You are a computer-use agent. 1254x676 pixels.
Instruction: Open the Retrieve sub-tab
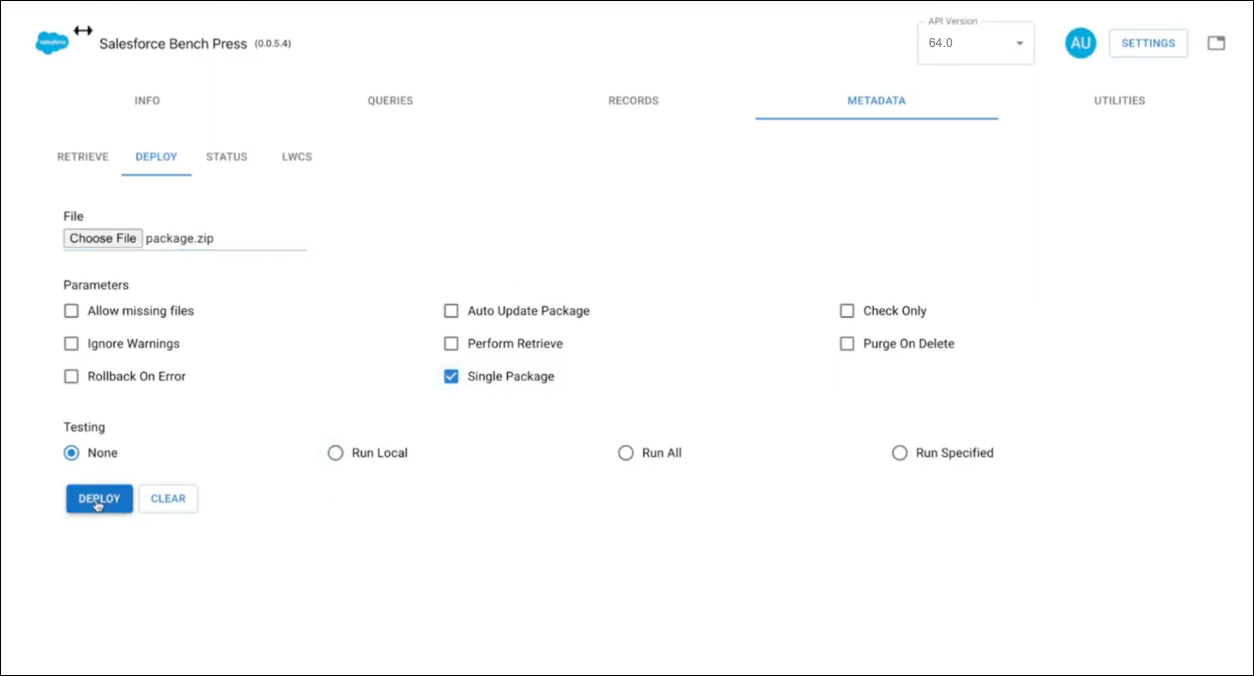83,157
